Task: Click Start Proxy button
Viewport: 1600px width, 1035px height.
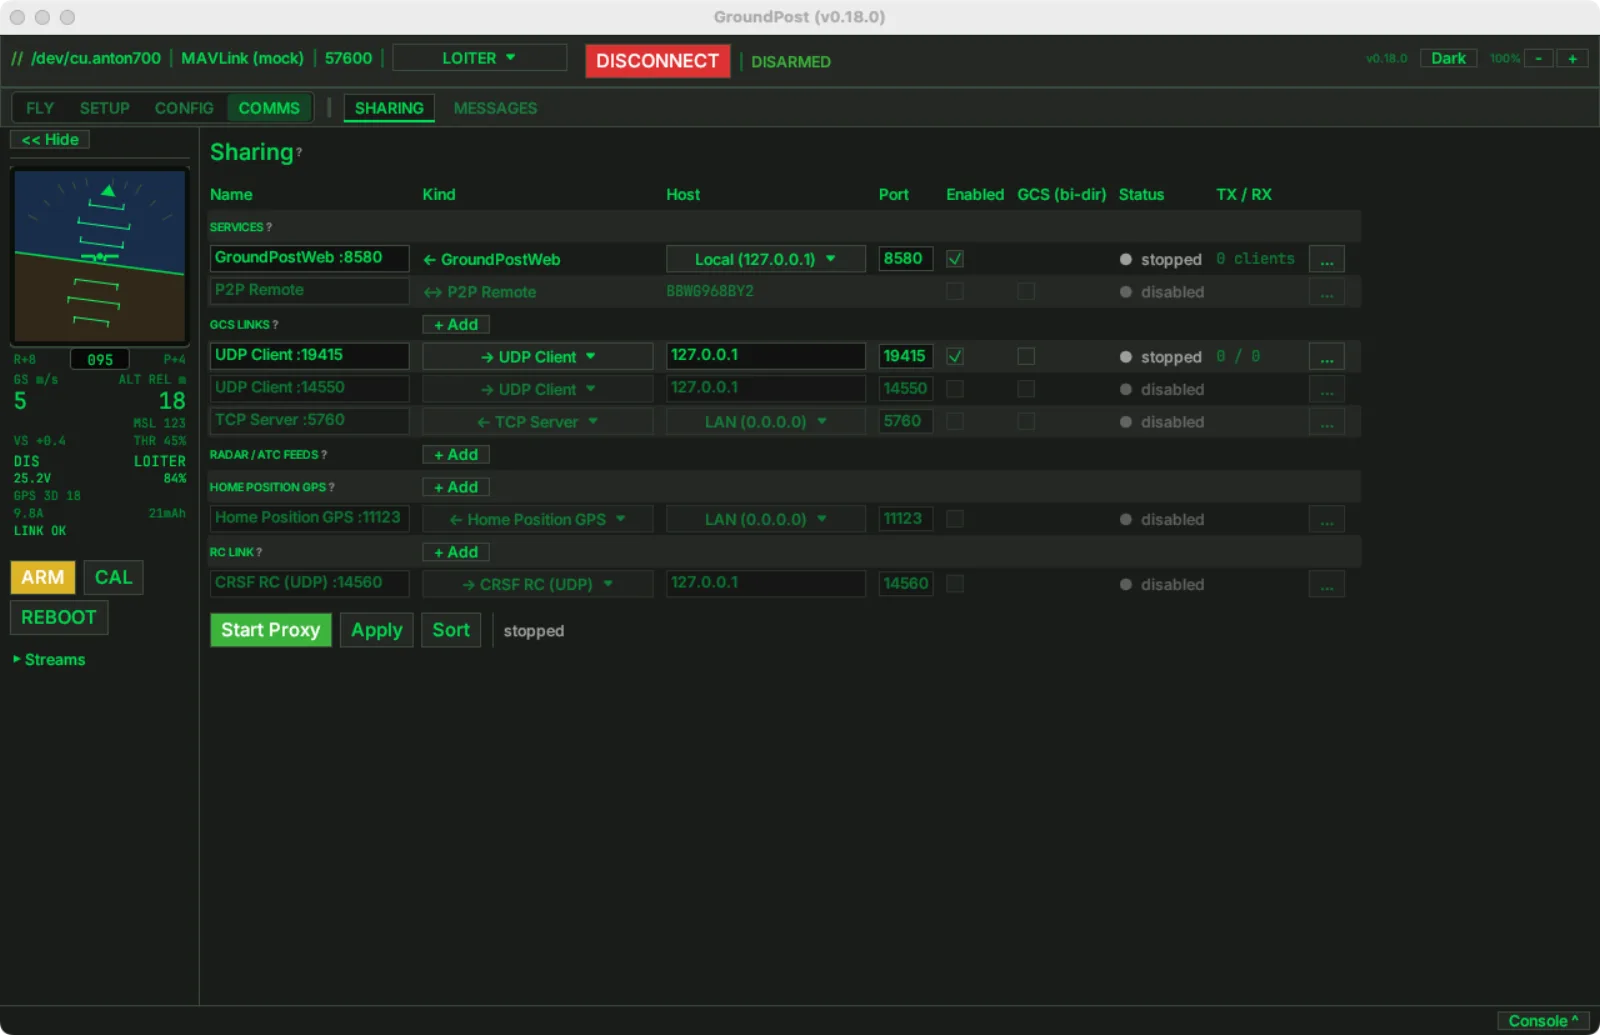Action: tap(270, 630)
